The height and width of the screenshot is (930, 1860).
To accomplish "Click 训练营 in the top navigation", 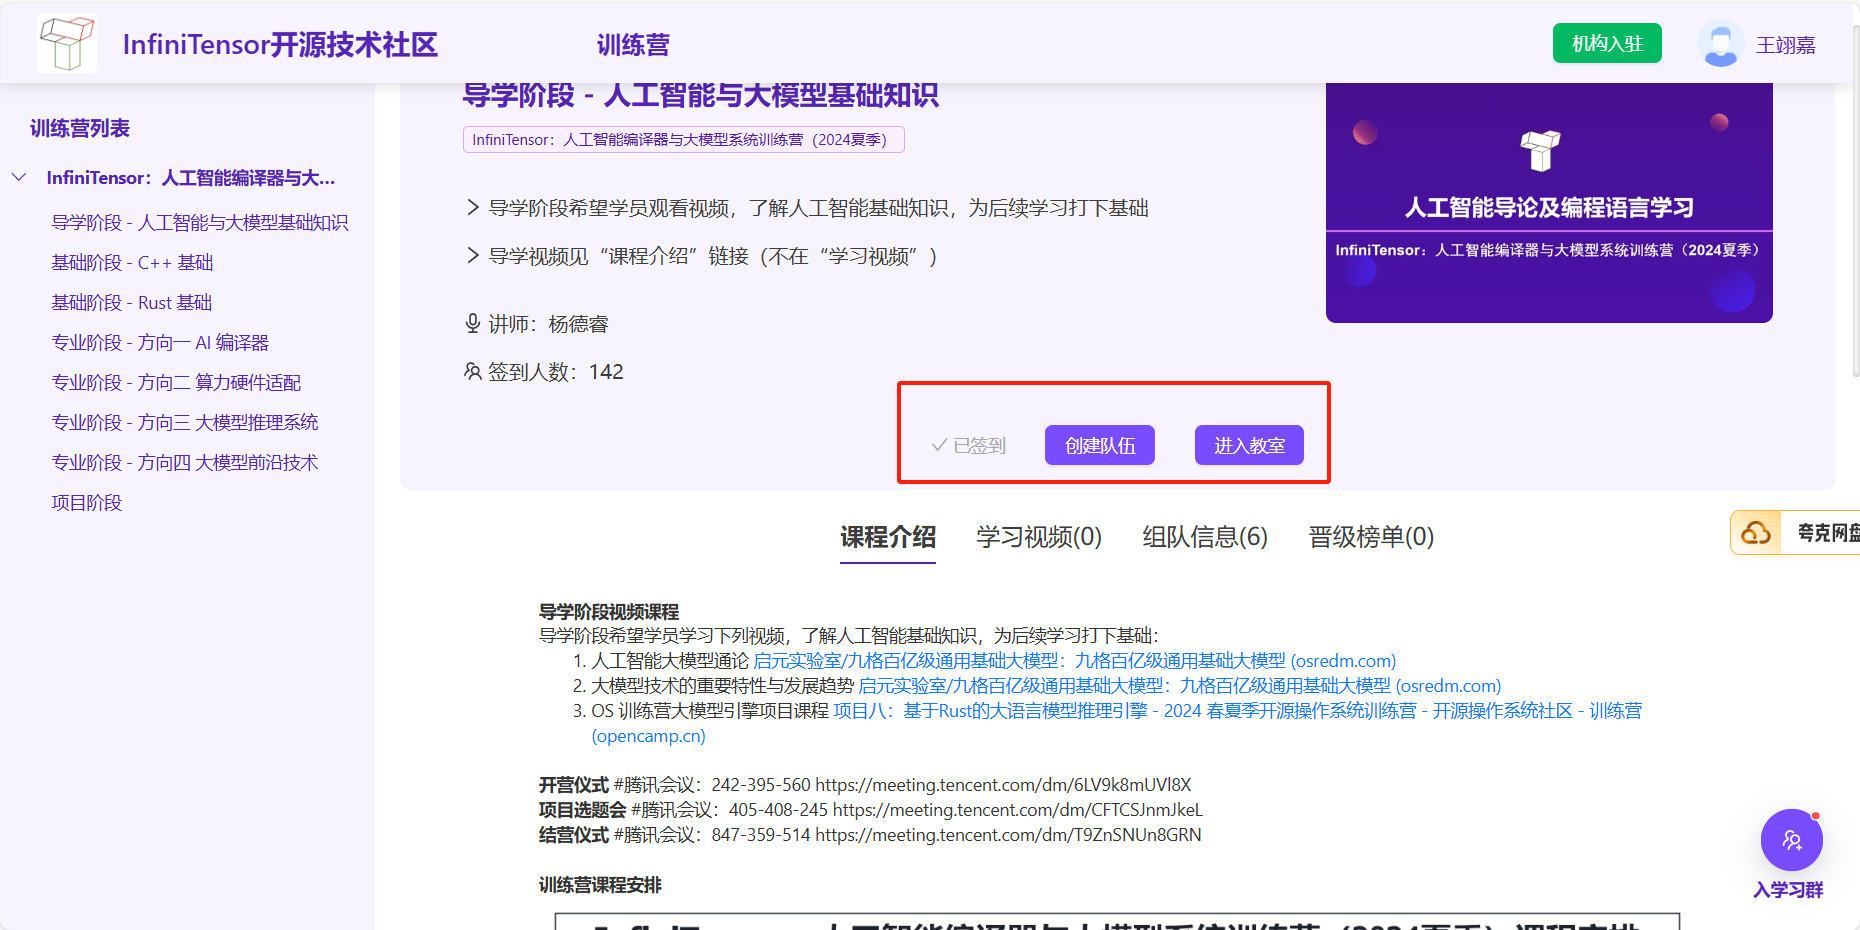I will (x=632, y=43).
